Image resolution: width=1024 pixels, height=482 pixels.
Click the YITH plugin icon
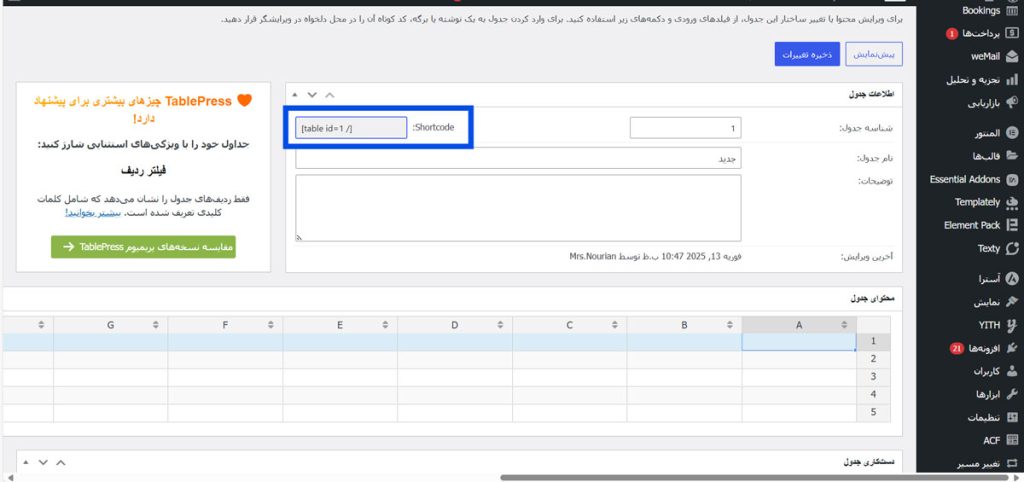pos(1012,325)
